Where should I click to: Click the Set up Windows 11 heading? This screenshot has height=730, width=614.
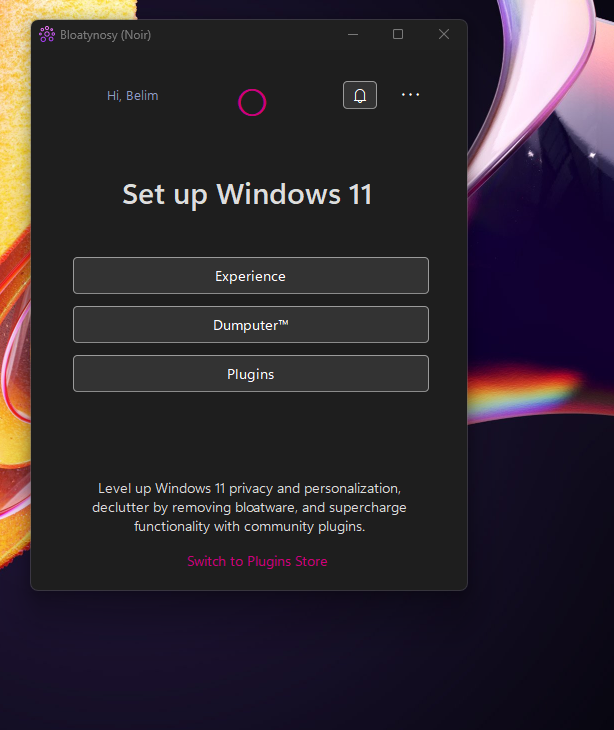247,195
